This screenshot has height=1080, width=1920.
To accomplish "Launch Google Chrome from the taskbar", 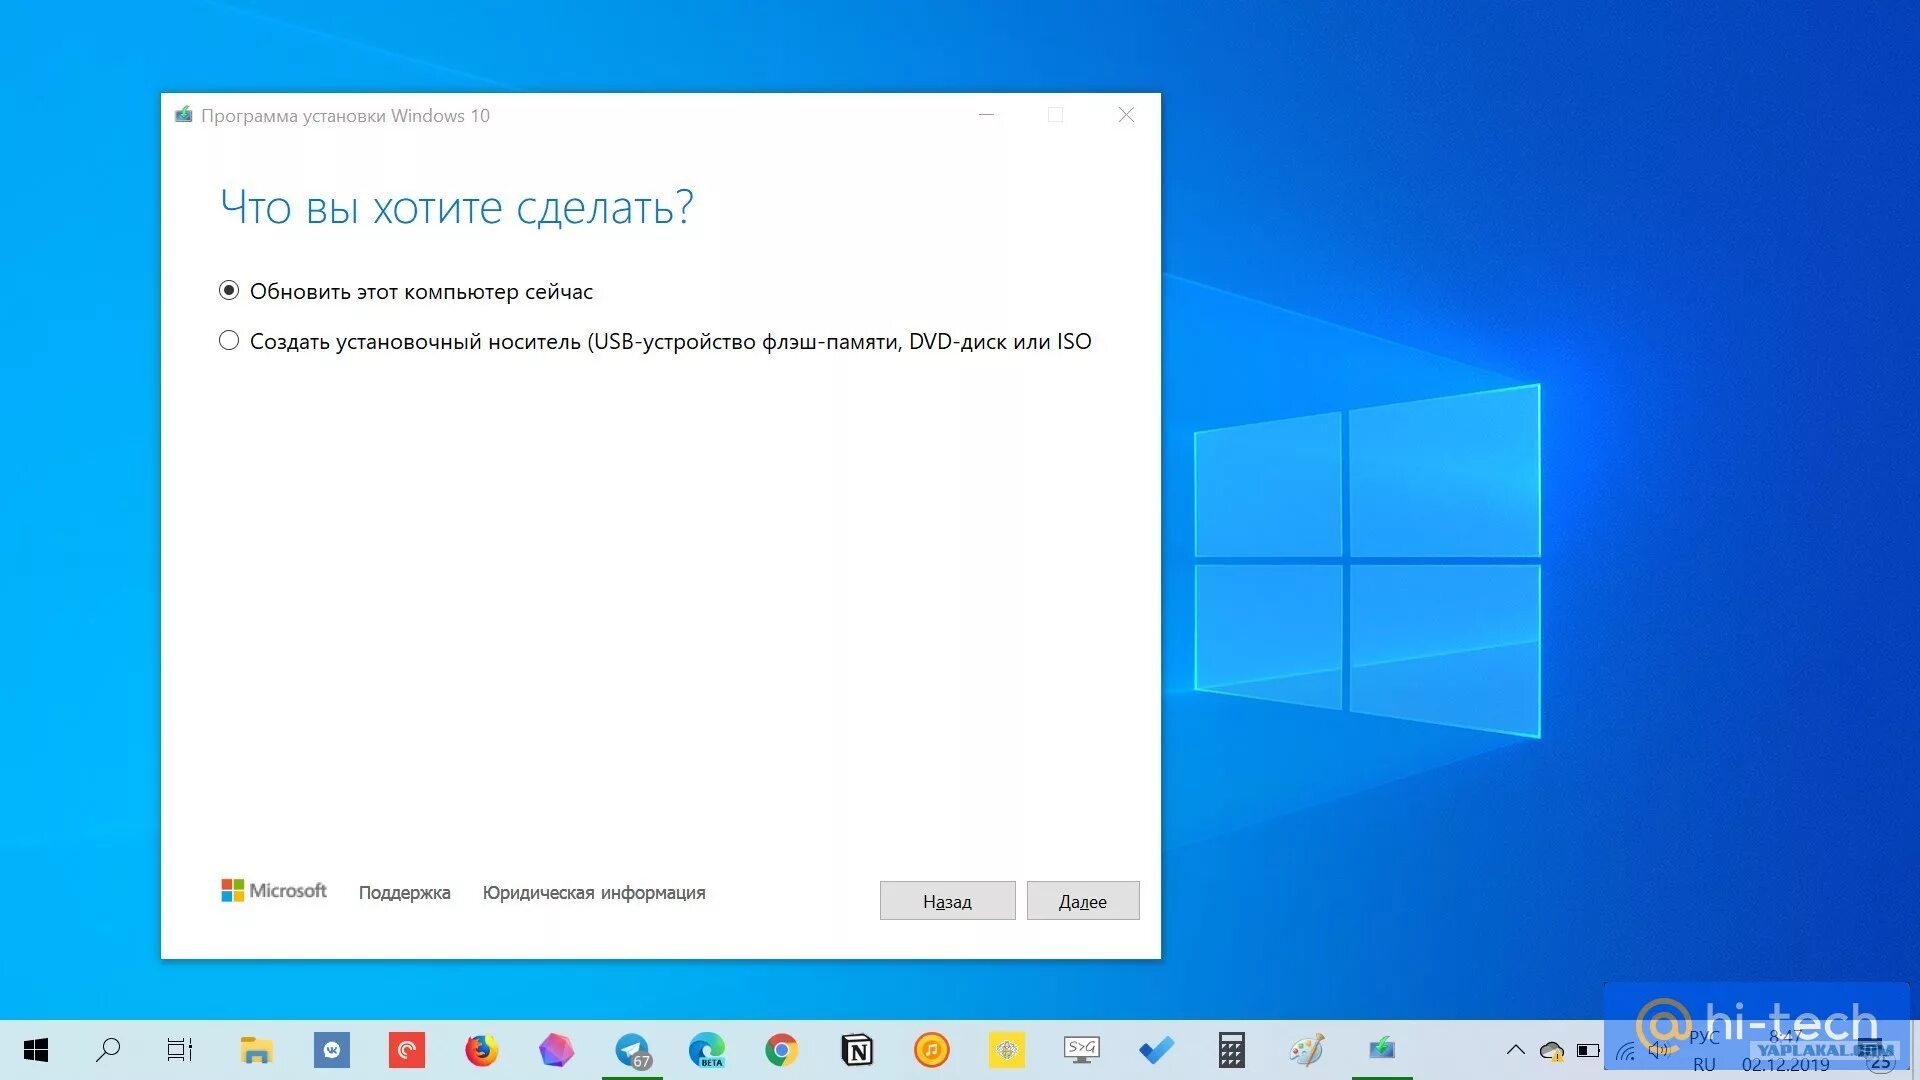I will [x=782, y=1050].
